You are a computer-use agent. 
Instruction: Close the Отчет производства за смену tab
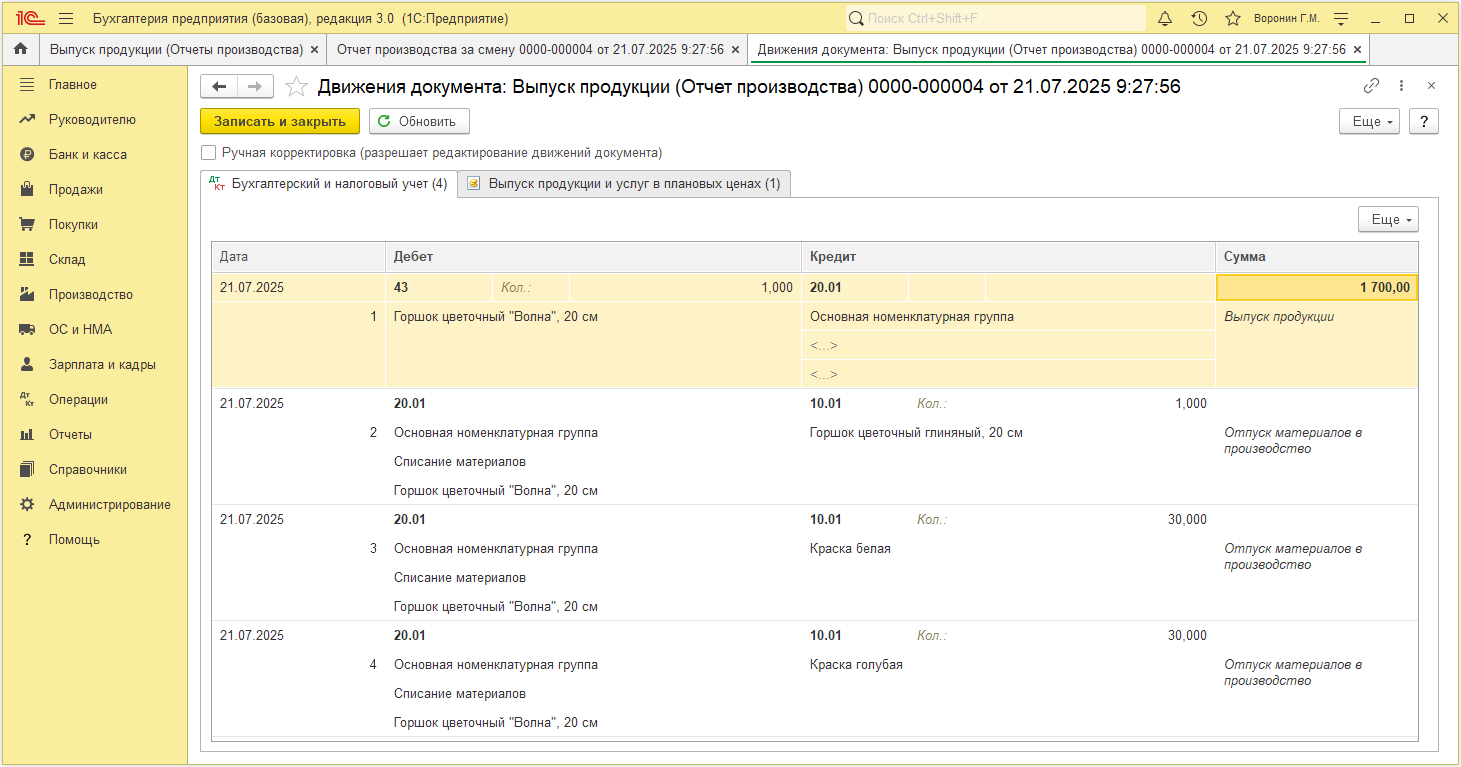tap(736, 49)
